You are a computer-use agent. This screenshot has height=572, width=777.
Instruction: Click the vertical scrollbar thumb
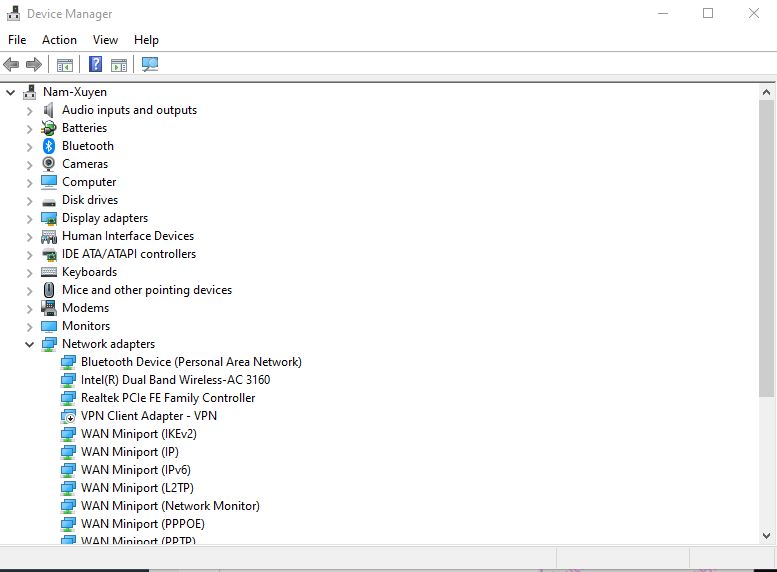tap(766, 248)
